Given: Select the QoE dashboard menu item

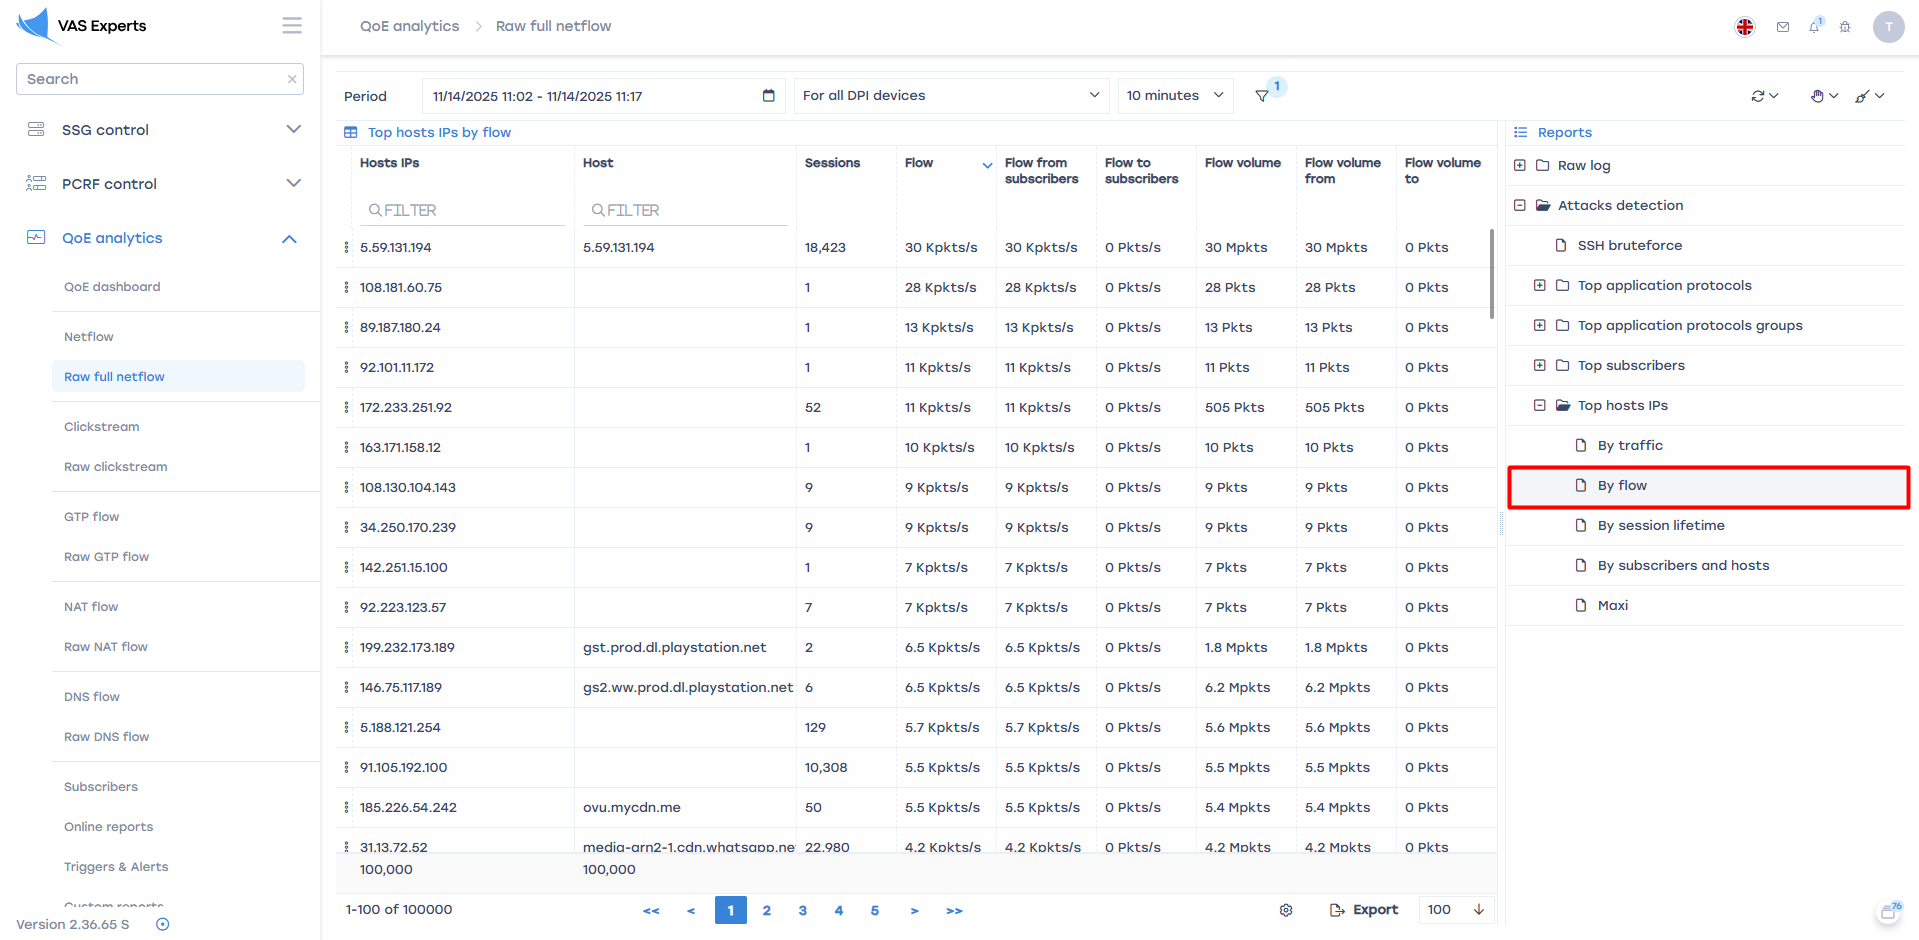Looking at the screenshot, I should (112, 287).
